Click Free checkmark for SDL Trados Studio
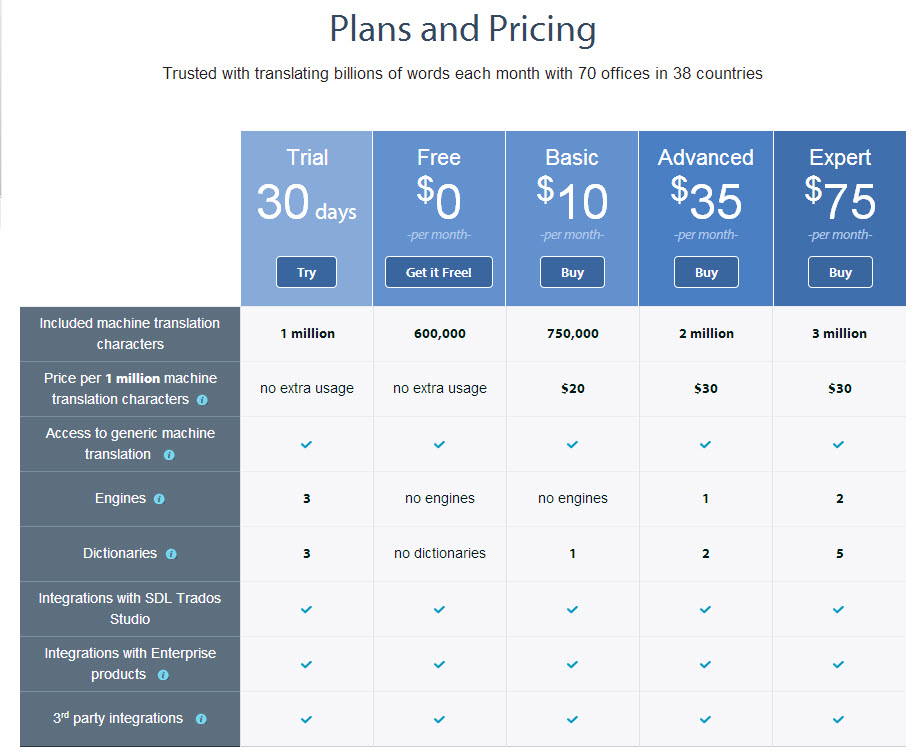913x756 pixels. (x=440, y=609)
